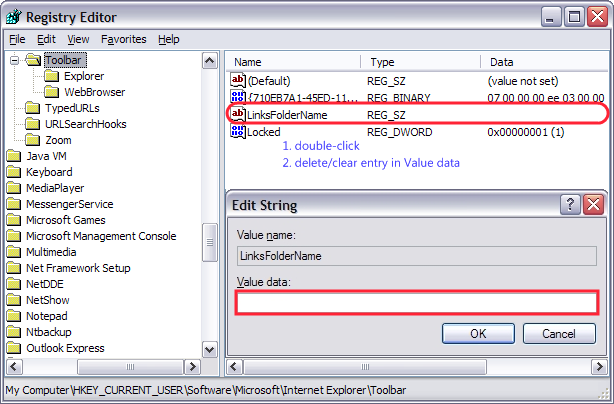
Task: Click the values pane horizontal scroll thumb
Action: point(365,367)
